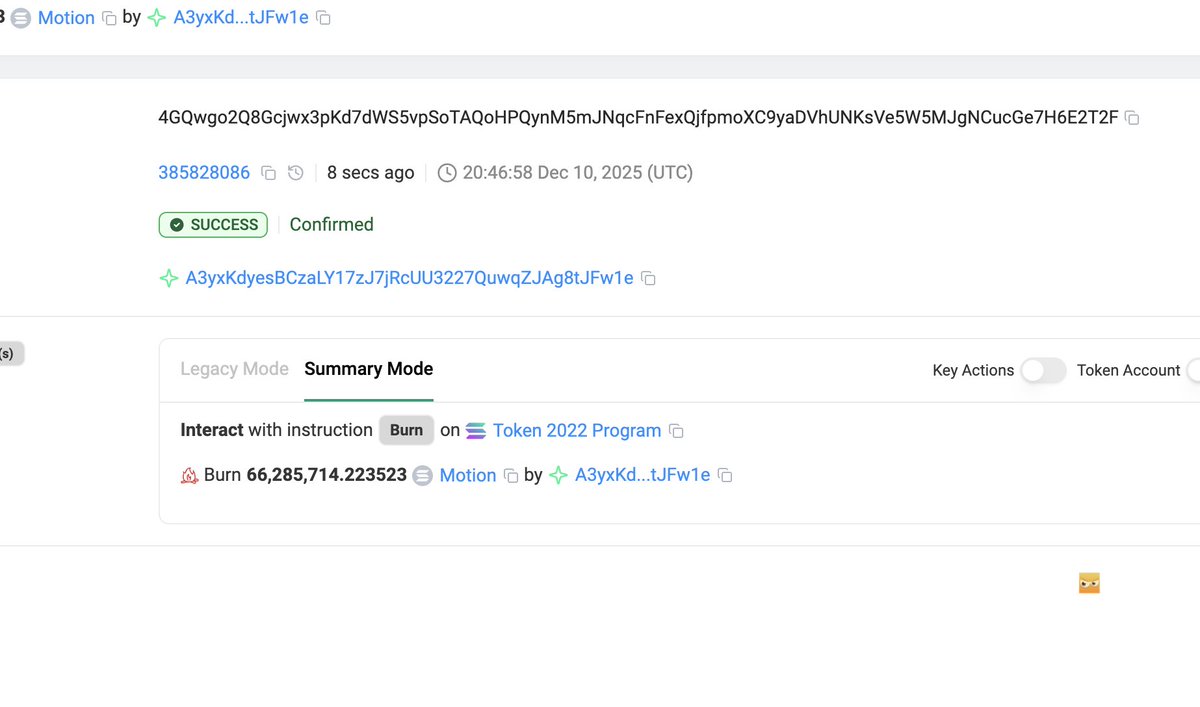
Task: Open A3yxKd...tJFw1e link in top header
Action: [241, 18]
